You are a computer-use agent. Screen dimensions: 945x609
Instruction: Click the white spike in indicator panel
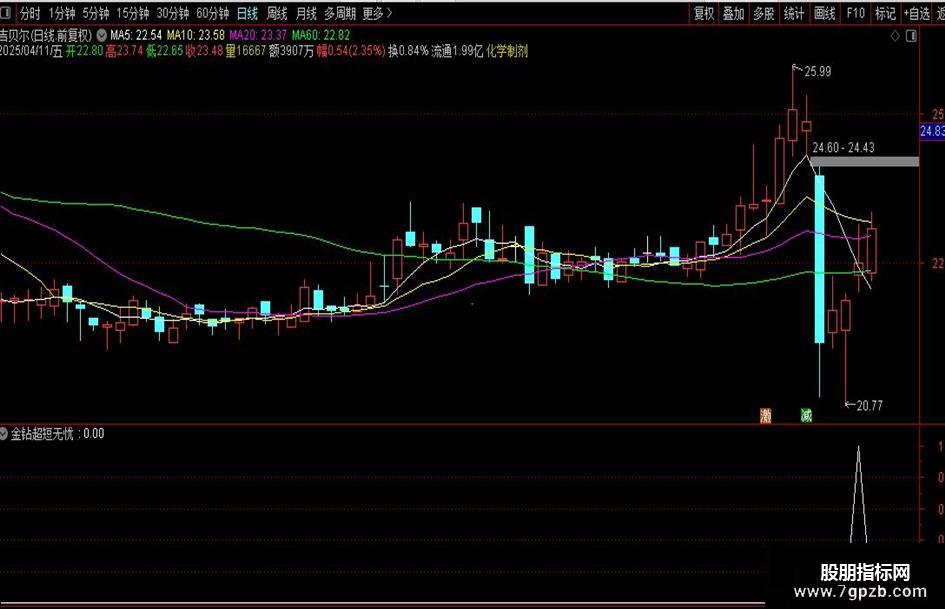(858, 494)
